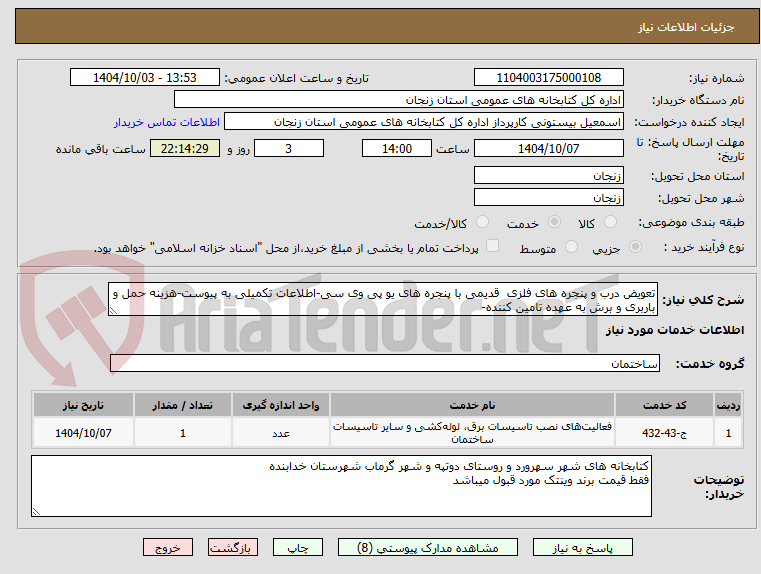The width and height of the screenshot is (761, 574).
Task: Click resize handle of شرح کلی نیاز box
Action: click(x=113, y=311)
